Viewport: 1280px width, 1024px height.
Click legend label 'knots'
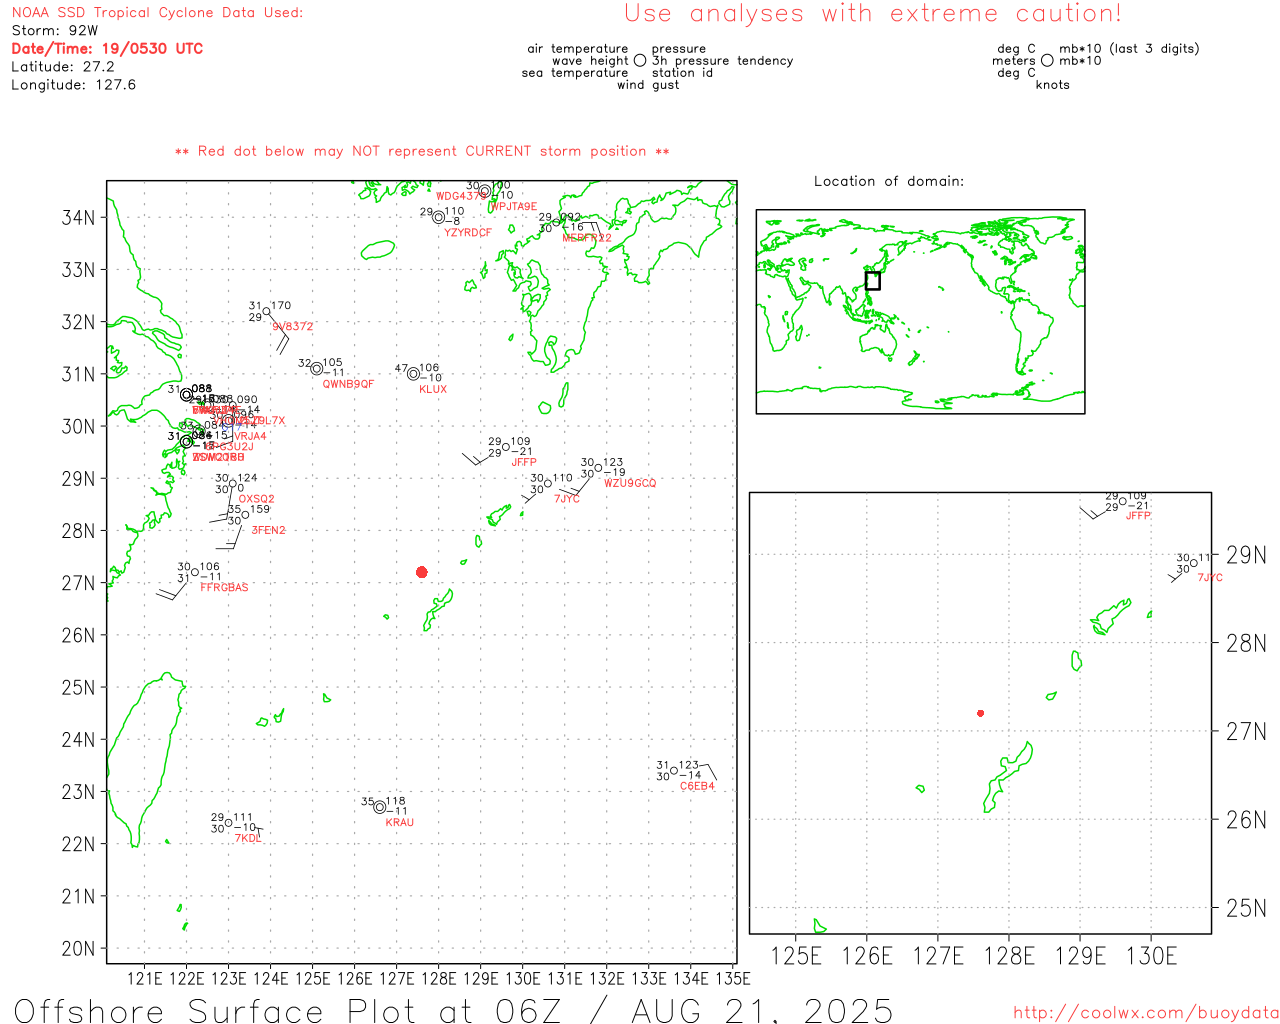[x=1053, y=85]
